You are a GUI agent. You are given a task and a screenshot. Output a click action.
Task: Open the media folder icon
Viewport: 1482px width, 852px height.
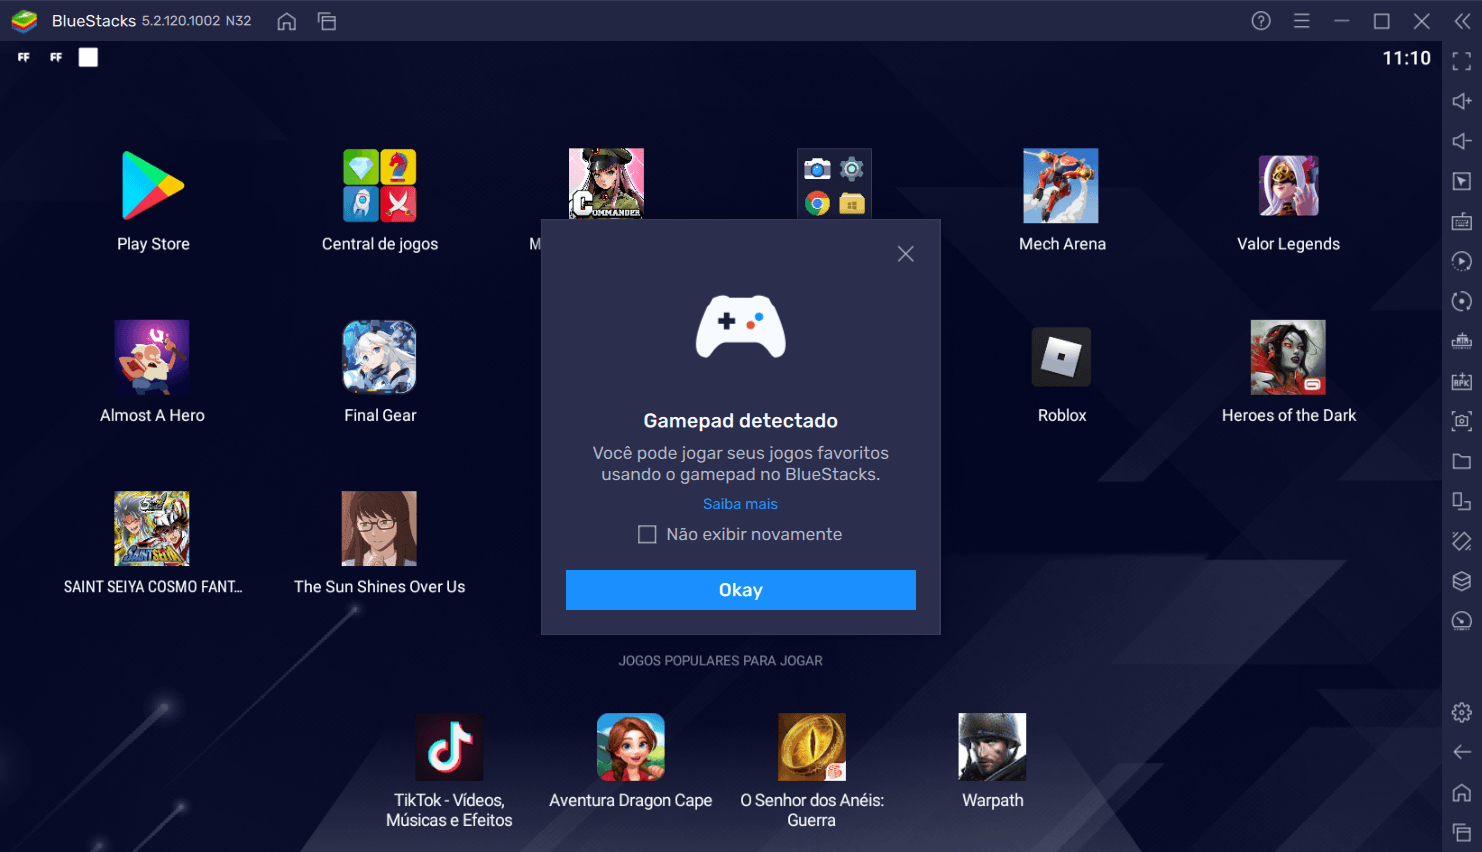point(1461,461)
